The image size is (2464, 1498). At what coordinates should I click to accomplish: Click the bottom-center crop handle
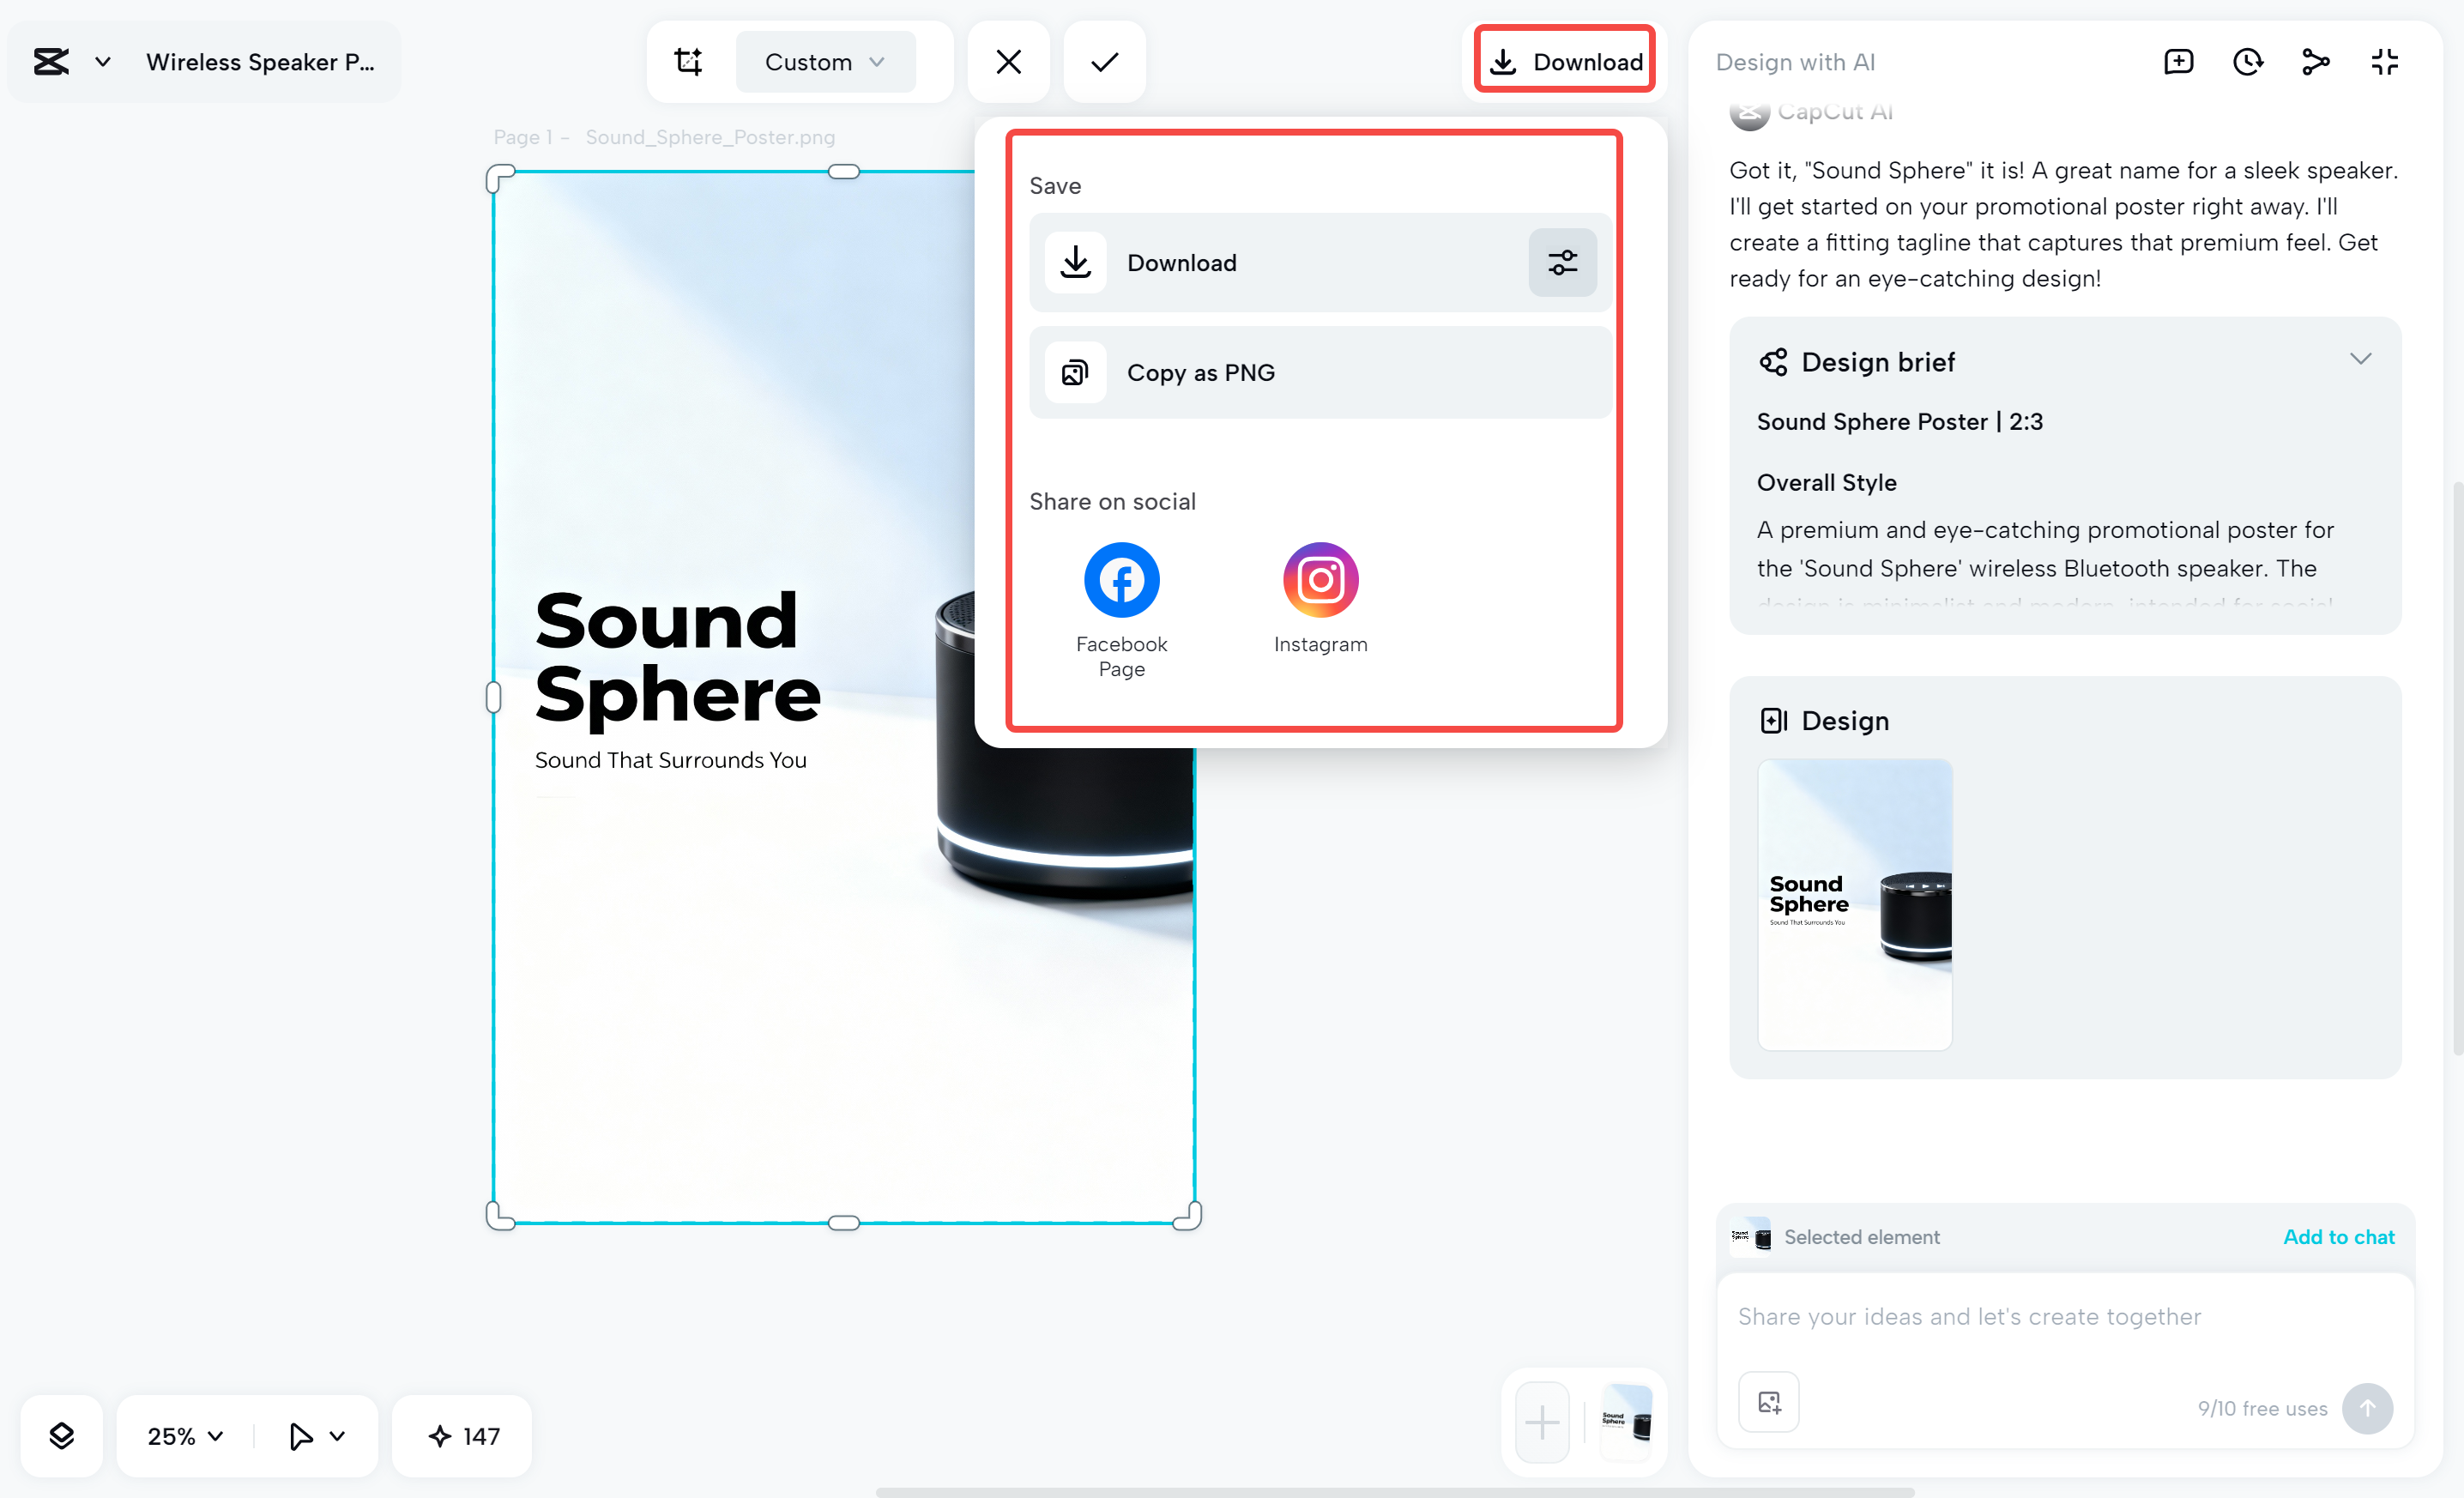point(844,1223)
